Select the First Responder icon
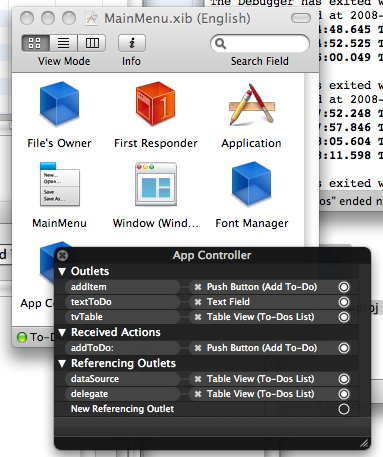The image size is (383, 457). 155,104
